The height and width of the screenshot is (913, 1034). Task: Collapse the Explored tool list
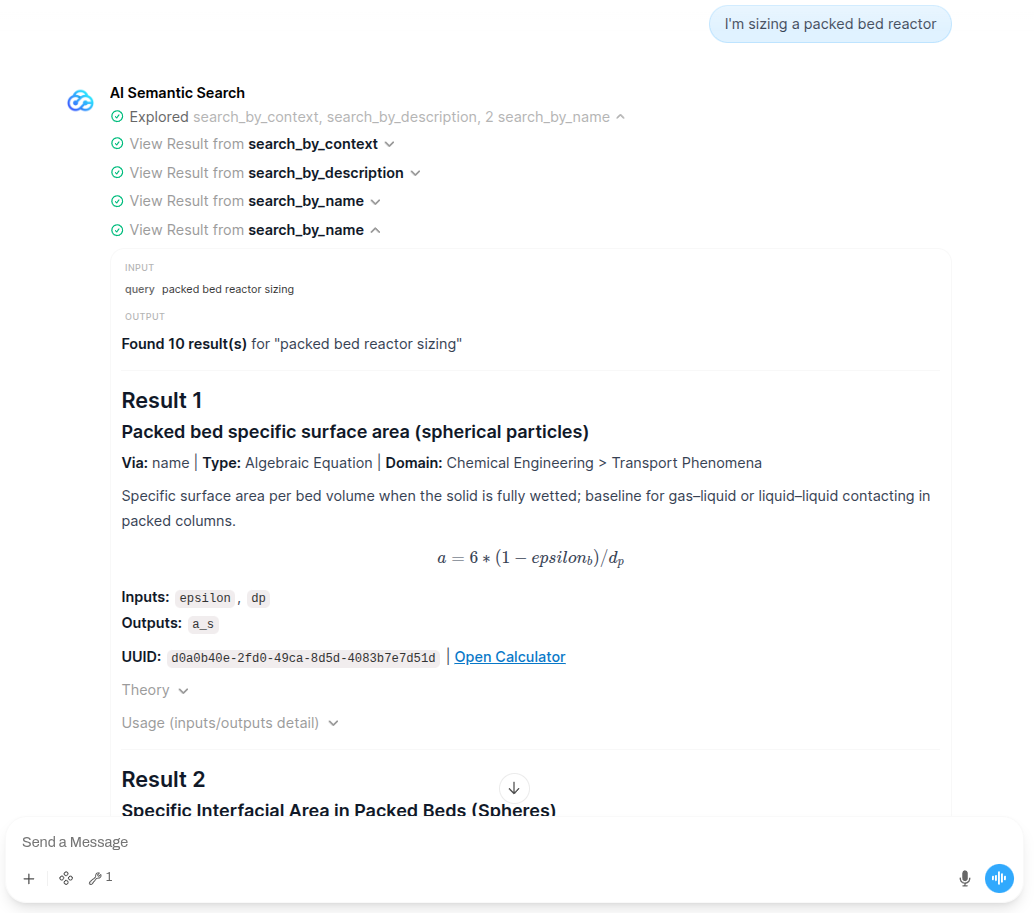tap(621, 116)
